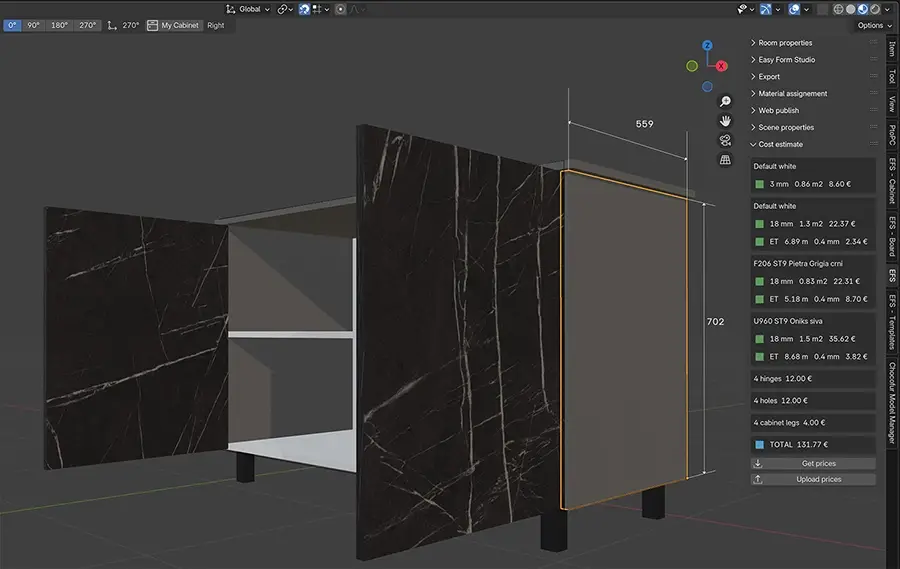Collapse the Cost estimate panel
The width and height of the screenshot is (900, 569).
click(x=780, y=144)
